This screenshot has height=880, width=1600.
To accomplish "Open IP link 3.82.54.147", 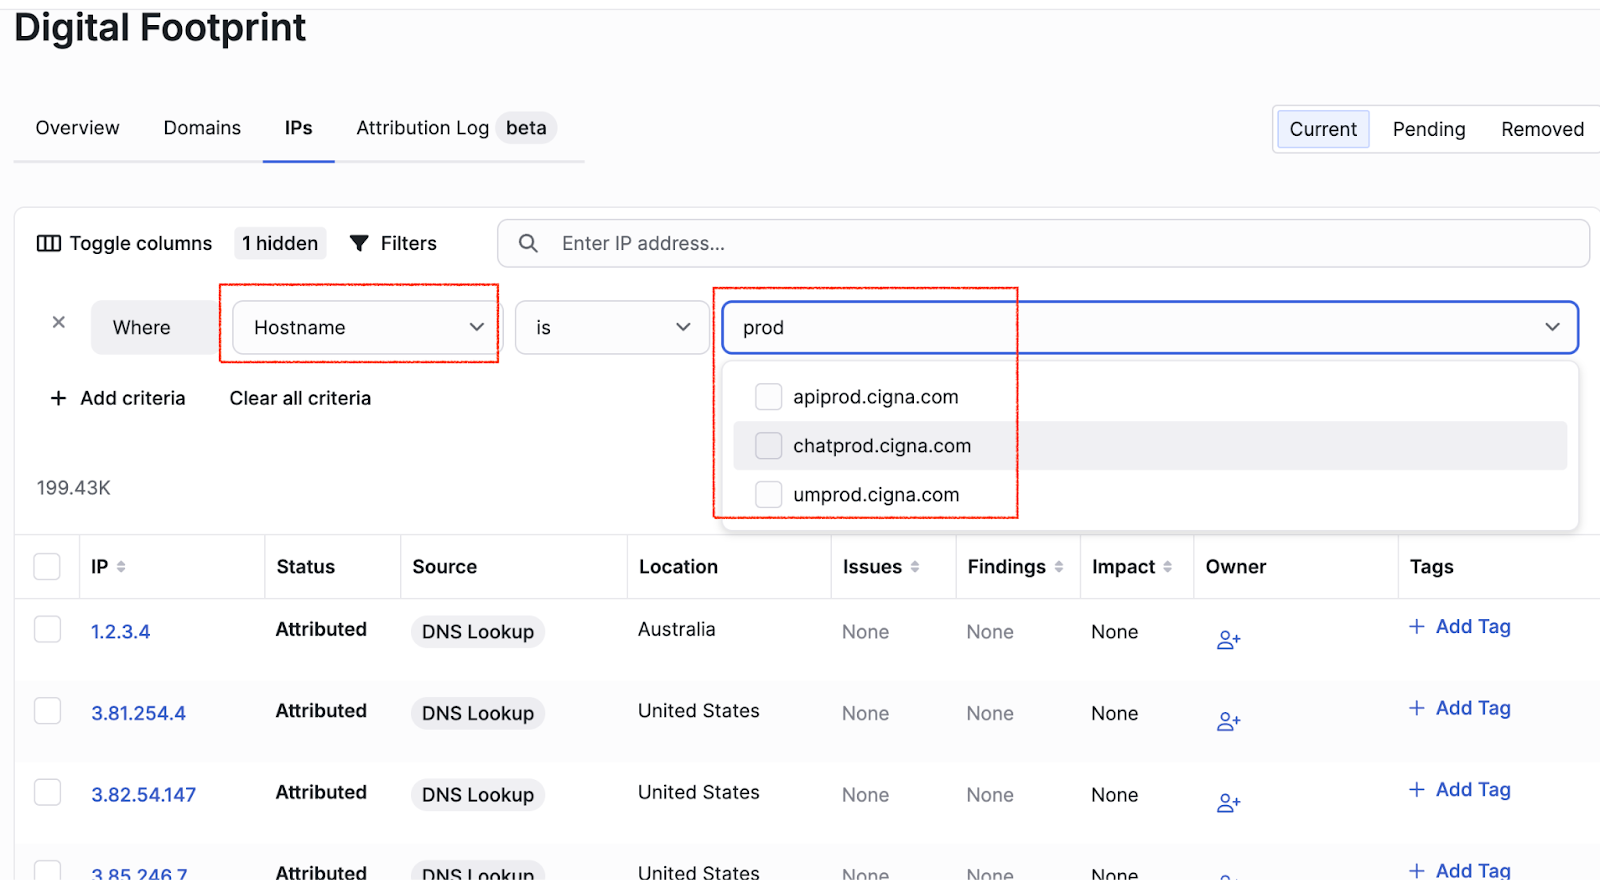I will pyautogui.click(x=143, y=795).
